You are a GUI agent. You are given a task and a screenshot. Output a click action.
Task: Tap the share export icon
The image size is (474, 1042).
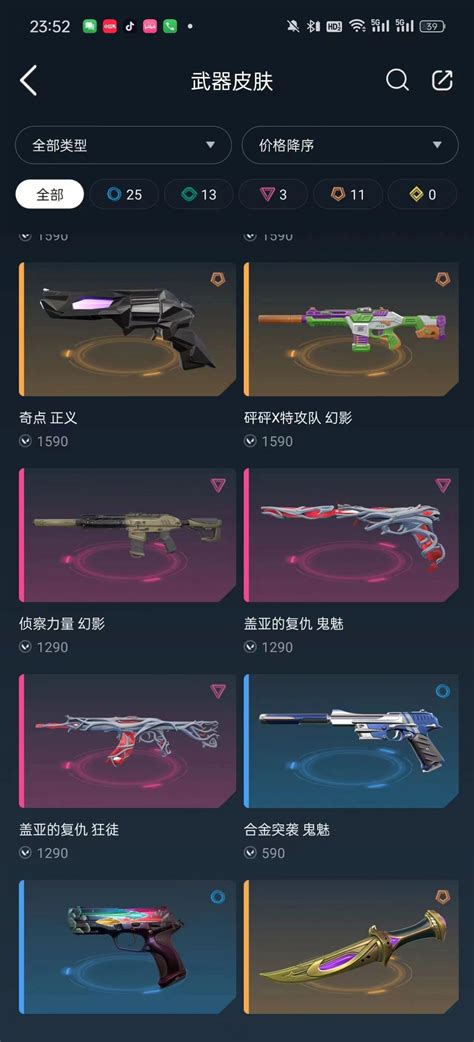442,80
